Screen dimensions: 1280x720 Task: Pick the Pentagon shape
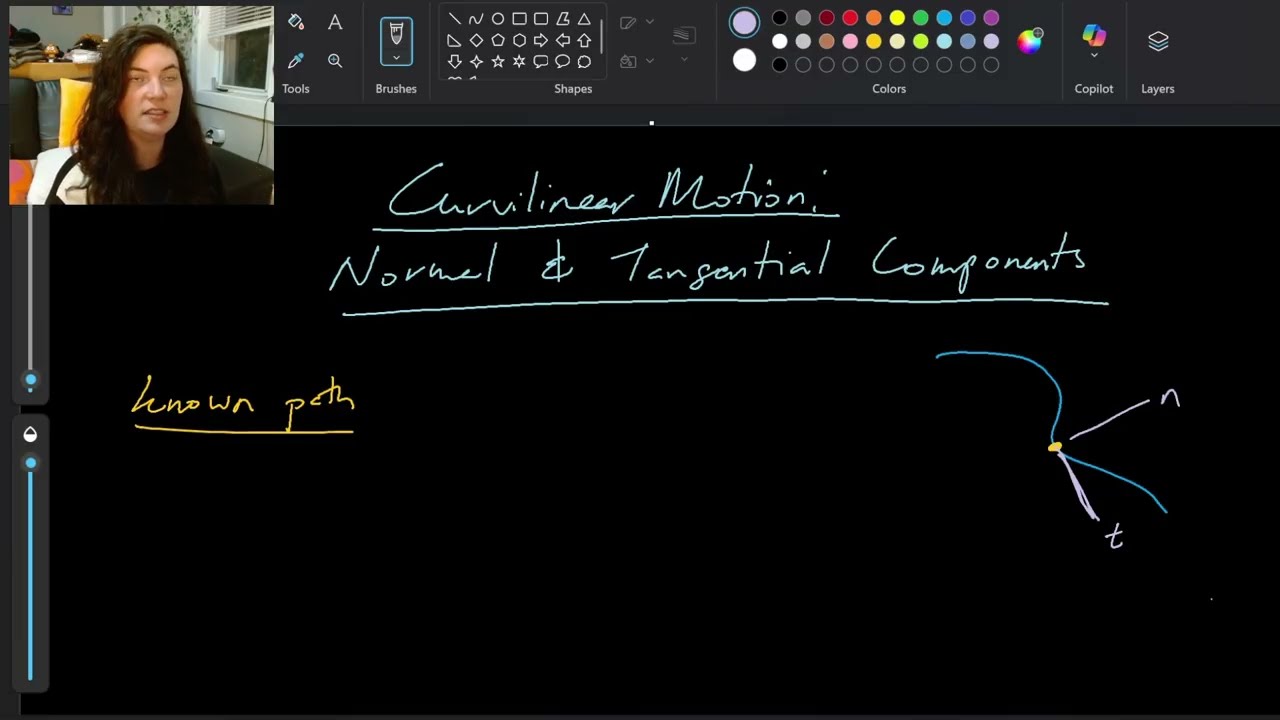(x=498, y=40)
